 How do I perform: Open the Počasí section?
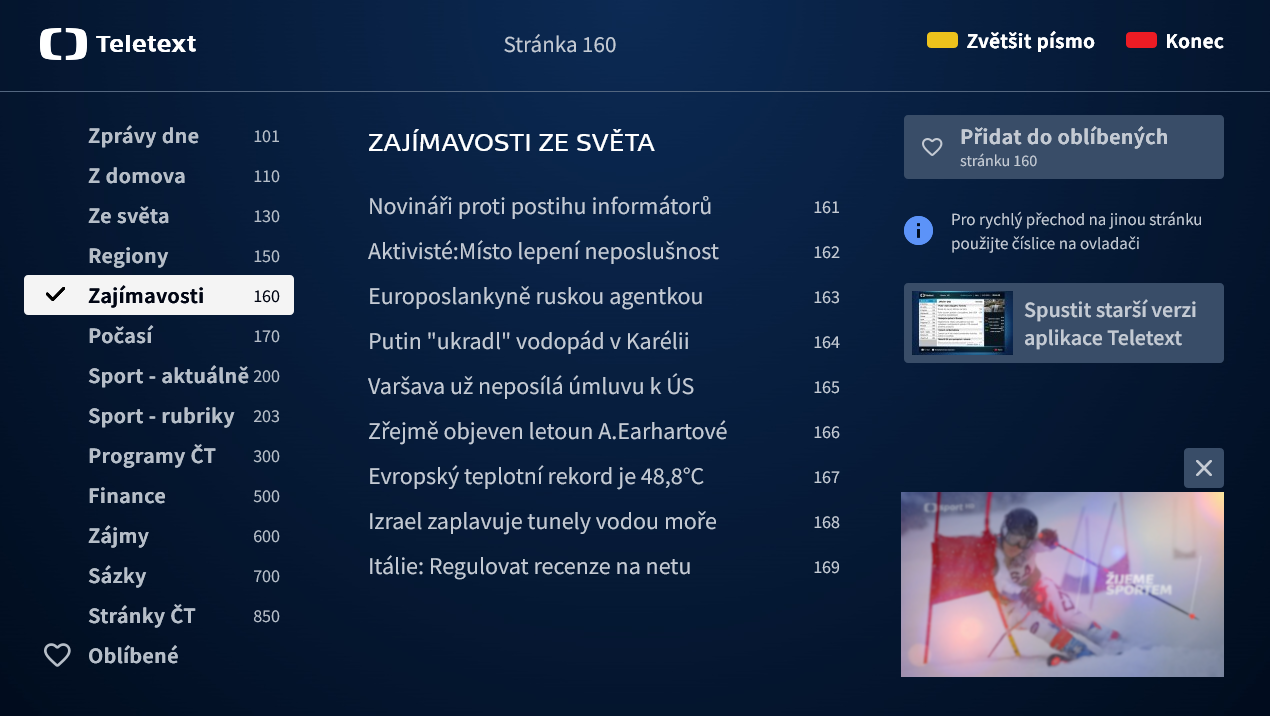point(120,336)
